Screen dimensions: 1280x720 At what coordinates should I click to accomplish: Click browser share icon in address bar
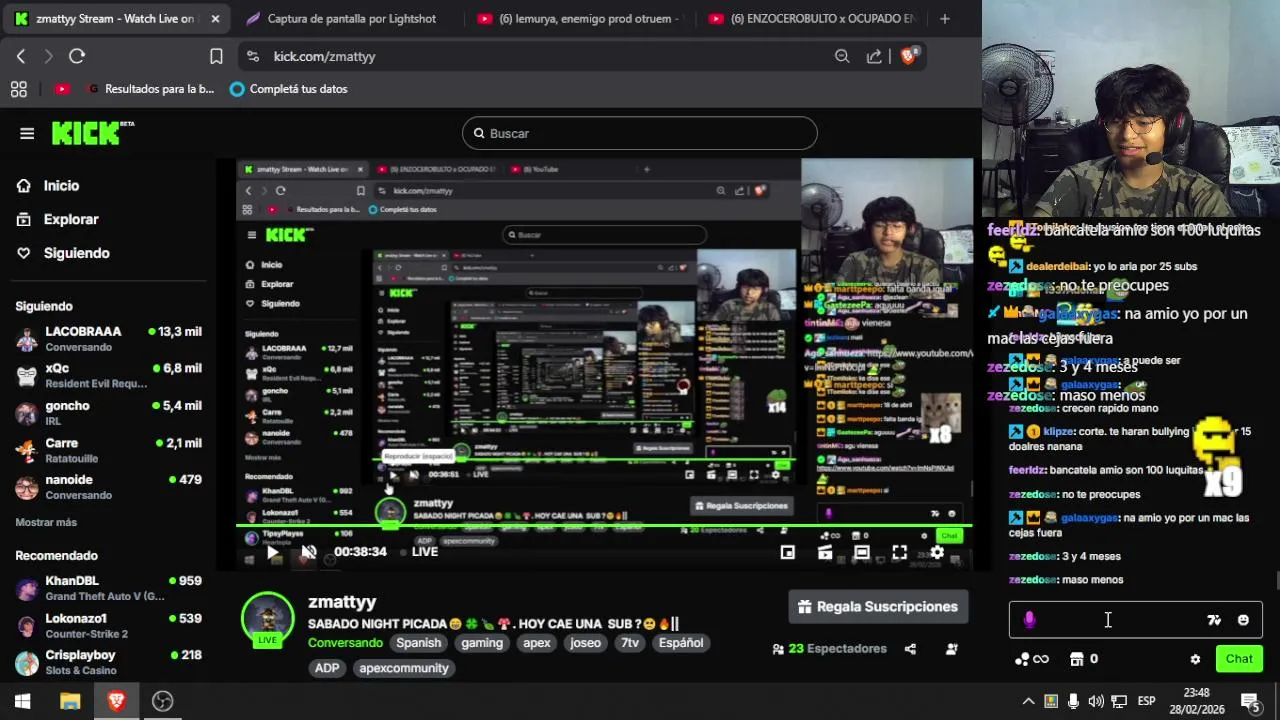pos(874,56)
